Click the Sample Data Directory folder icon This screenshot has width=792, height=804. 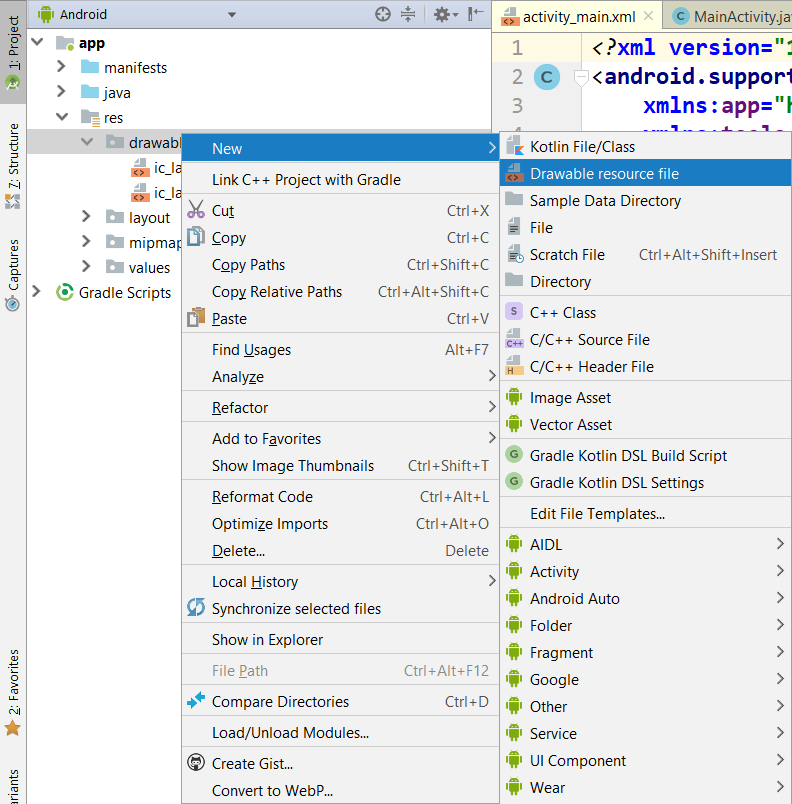pyautogui.click(x=514, y=199)
